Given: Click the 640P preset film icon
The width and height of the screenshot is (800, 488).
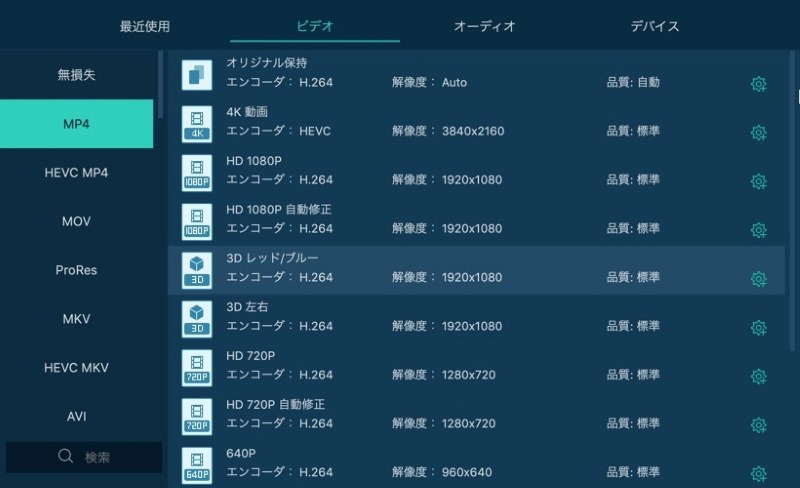Looking at the screenshot, I should pyautogui.click(x=197, y=465).
